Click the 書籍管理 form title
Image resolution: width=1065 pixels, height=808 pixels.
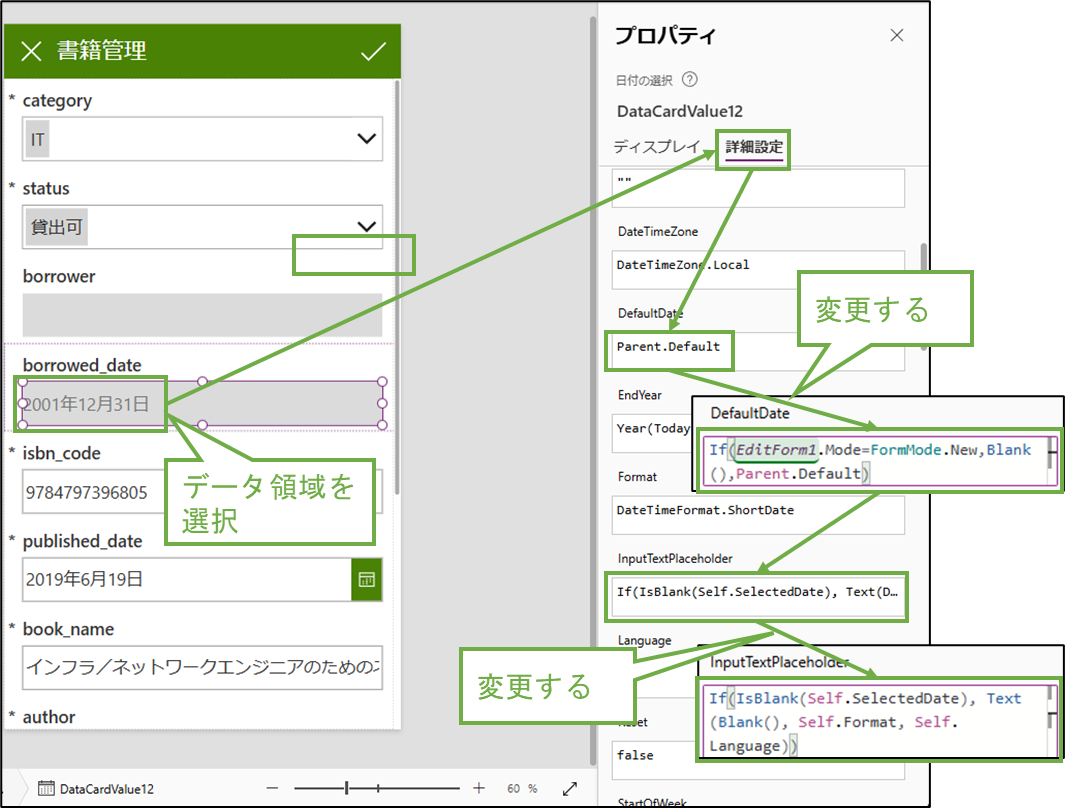coord(101,51)
